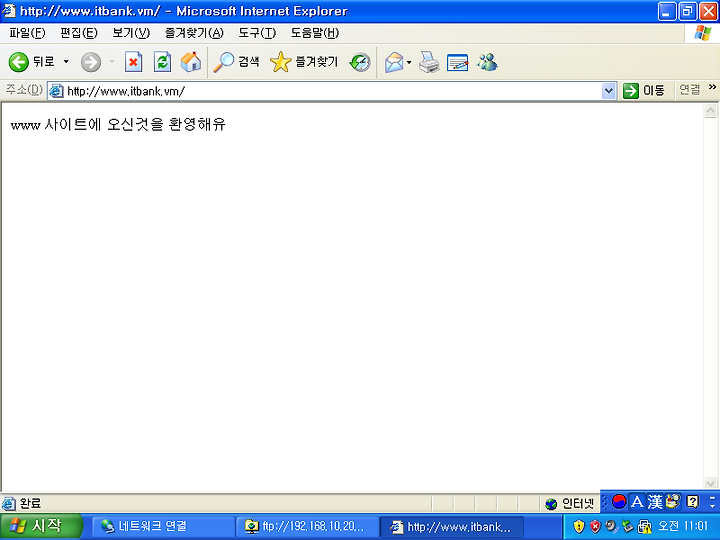Refresh the page with green arrows icon

pos(162,62)
